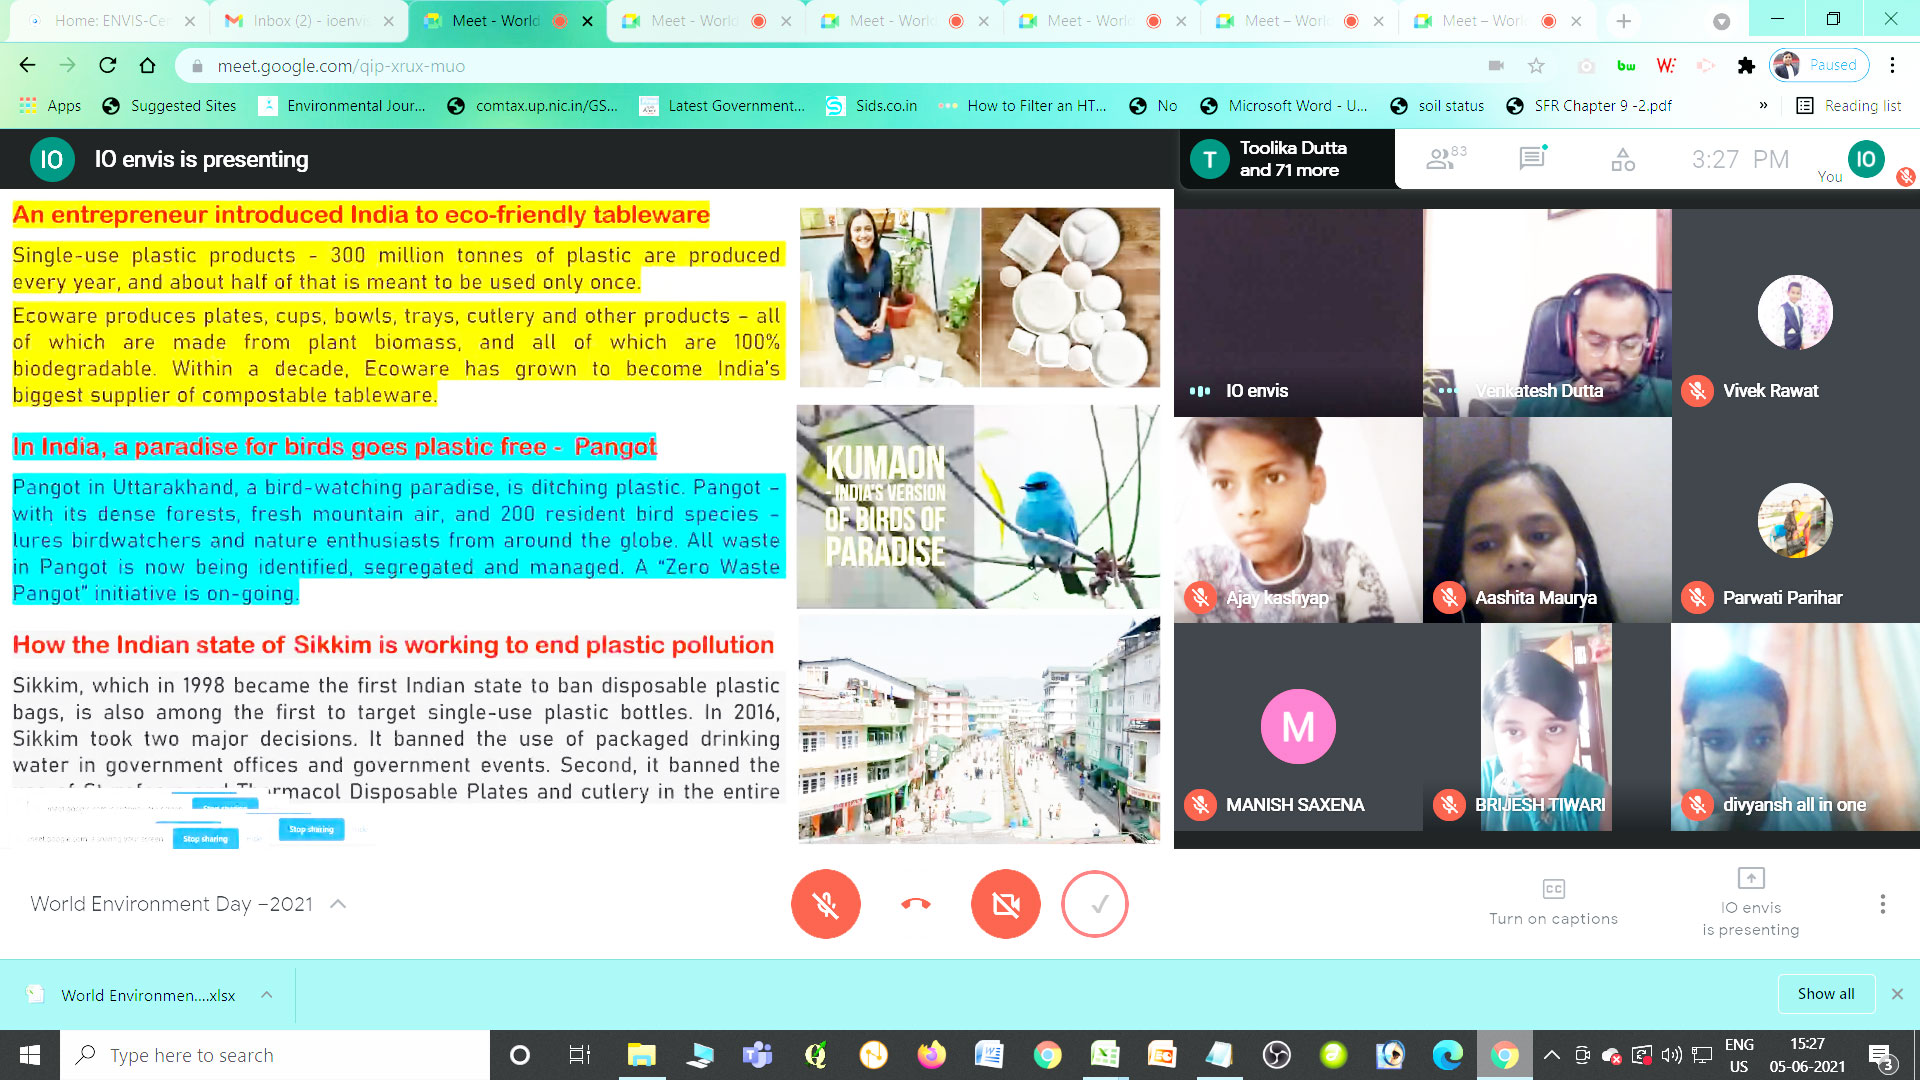Open the Paused profile button
This screenshot has width=1920, height=1080.
(1820, 65)
